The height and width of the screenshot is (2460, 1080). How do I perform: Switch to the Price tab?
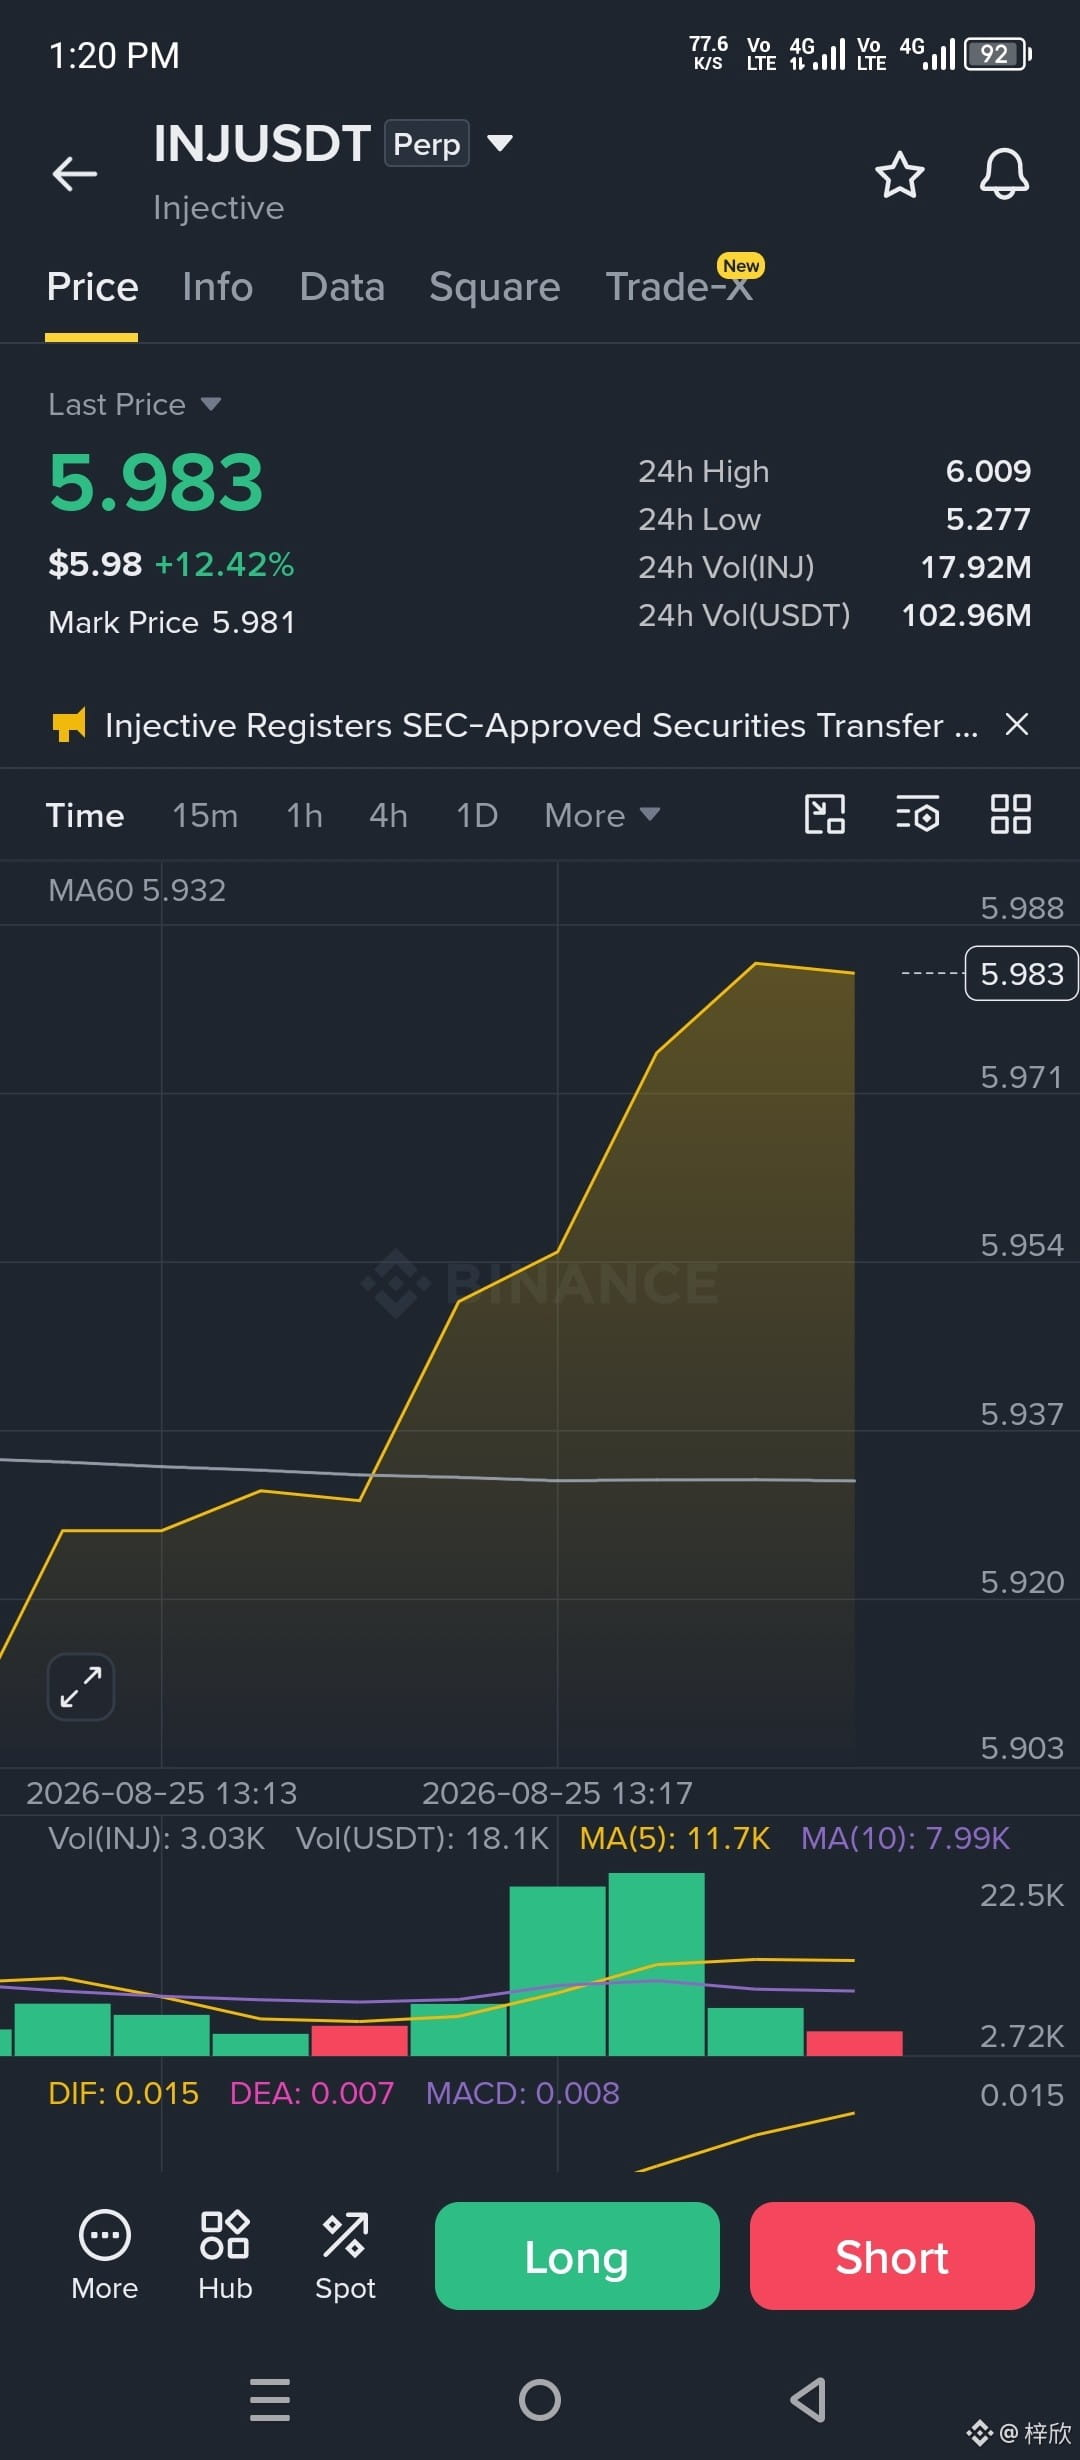coord(92,287)
